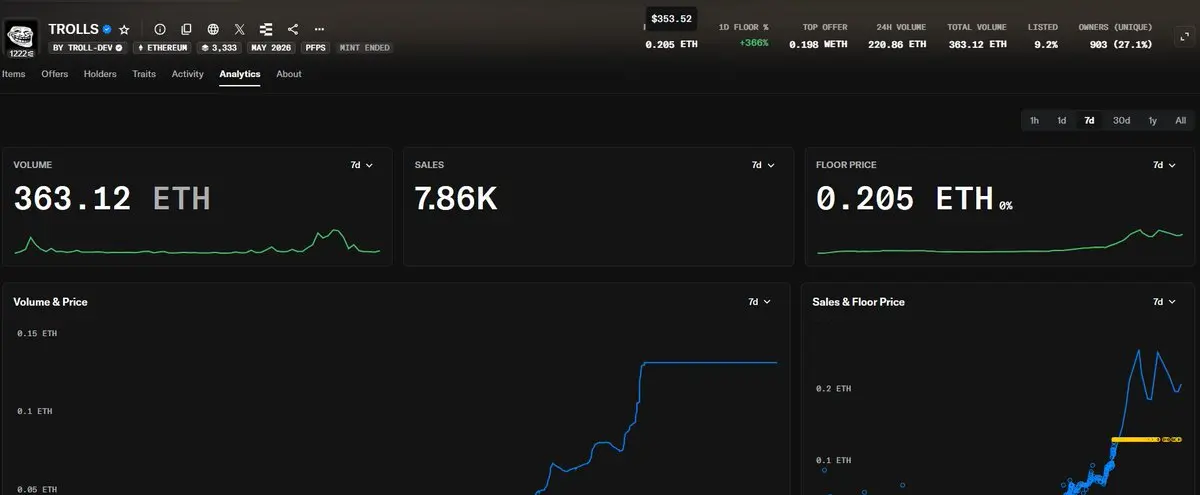This screenshot has width=1200, height=495.
Task: Open the three-dot more options menu
Action: [319, 30]
